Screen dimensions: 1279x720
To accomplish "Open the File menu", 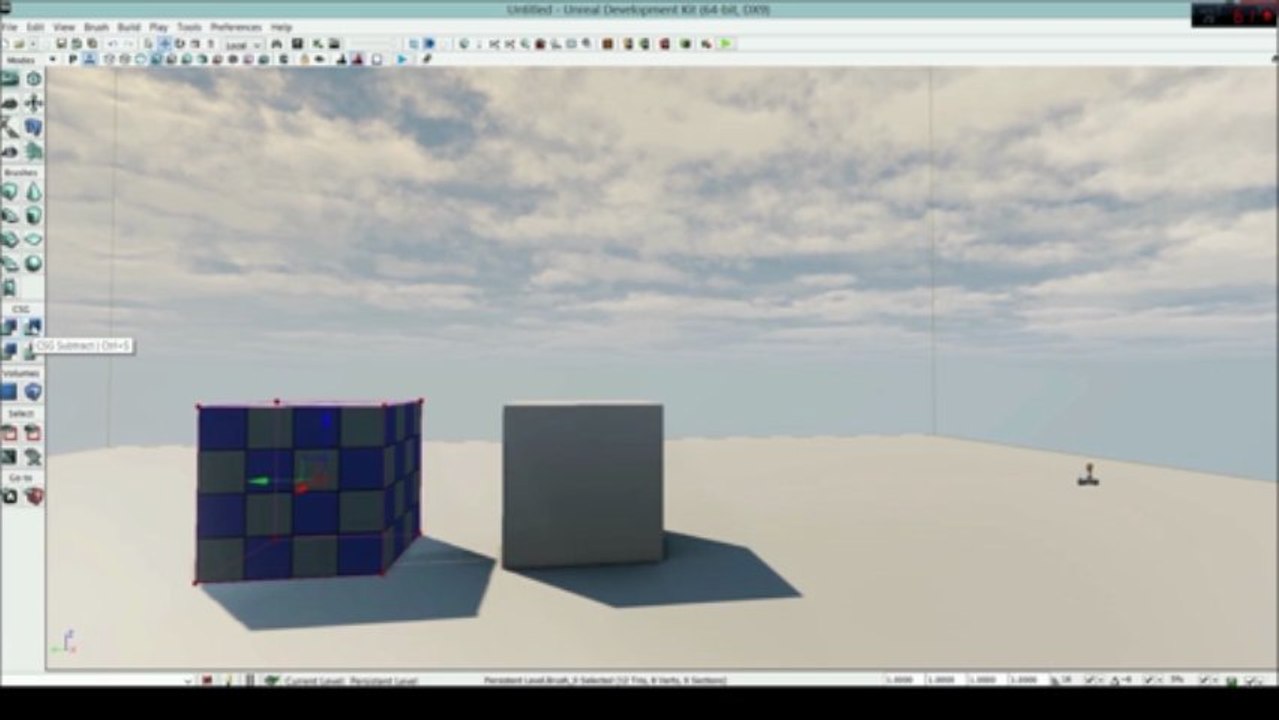I will (10, 27).
